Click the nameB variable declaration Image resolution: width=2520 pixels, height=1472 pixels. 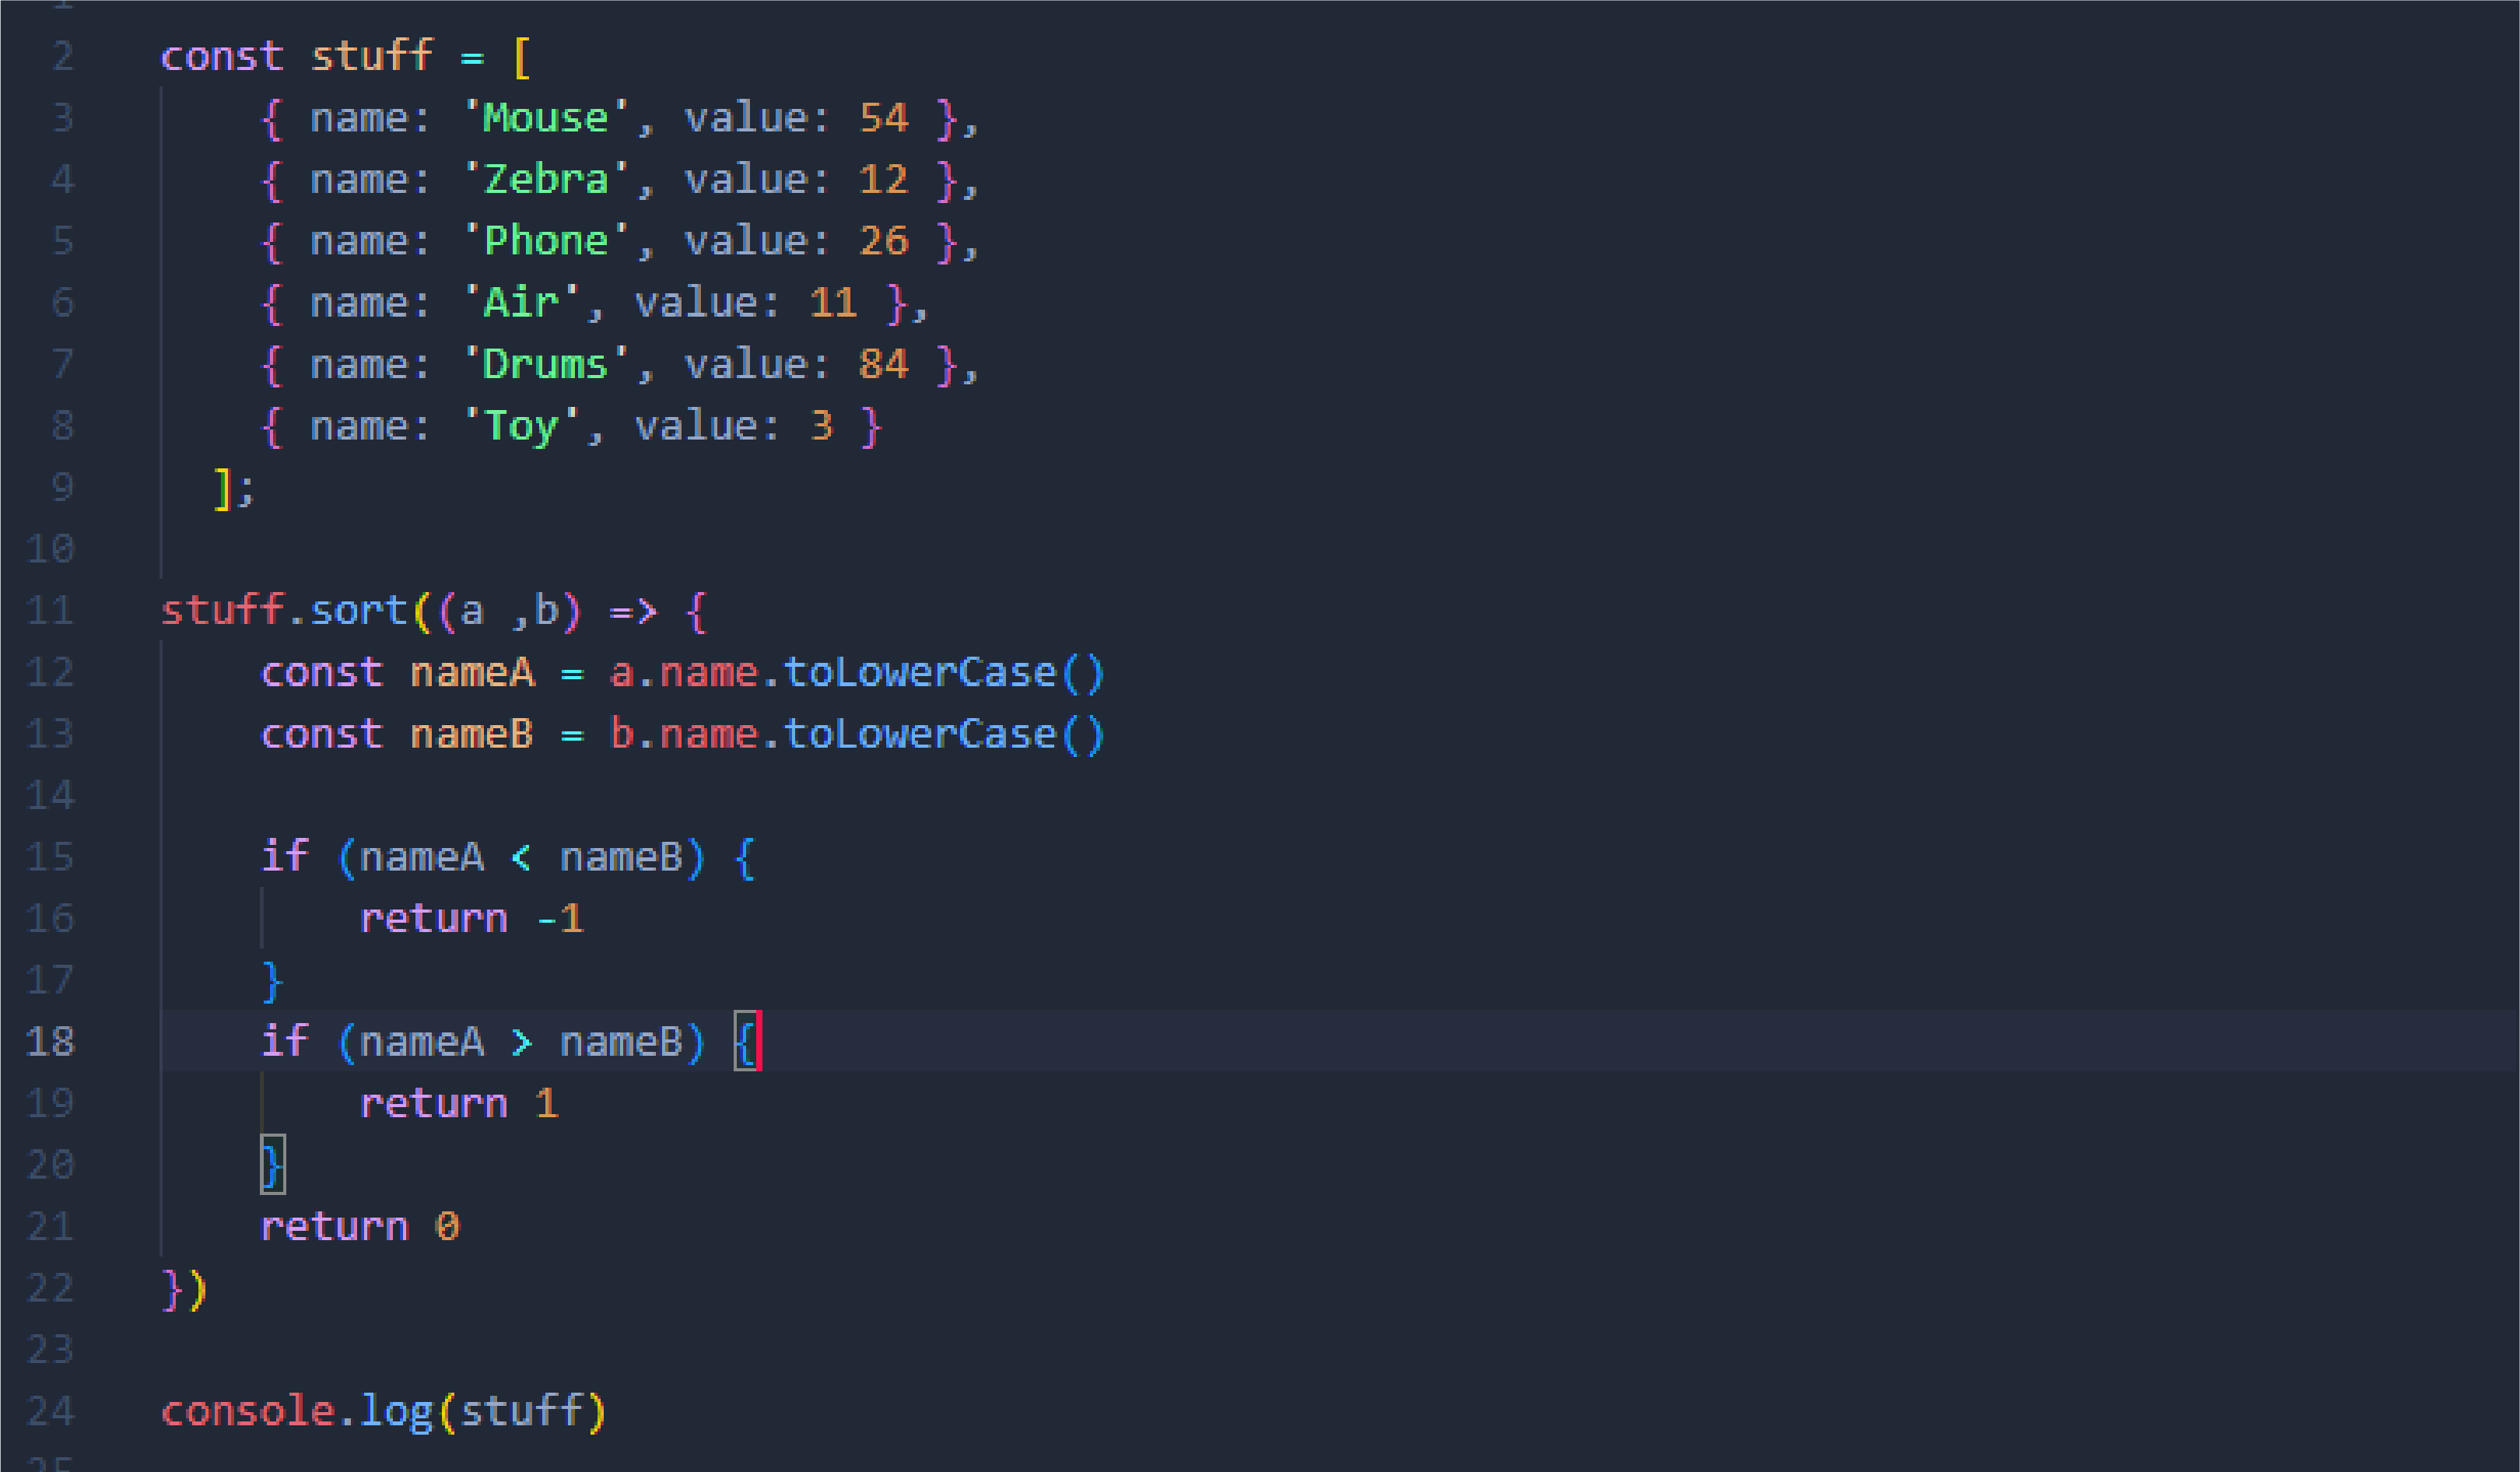(472, 734)
